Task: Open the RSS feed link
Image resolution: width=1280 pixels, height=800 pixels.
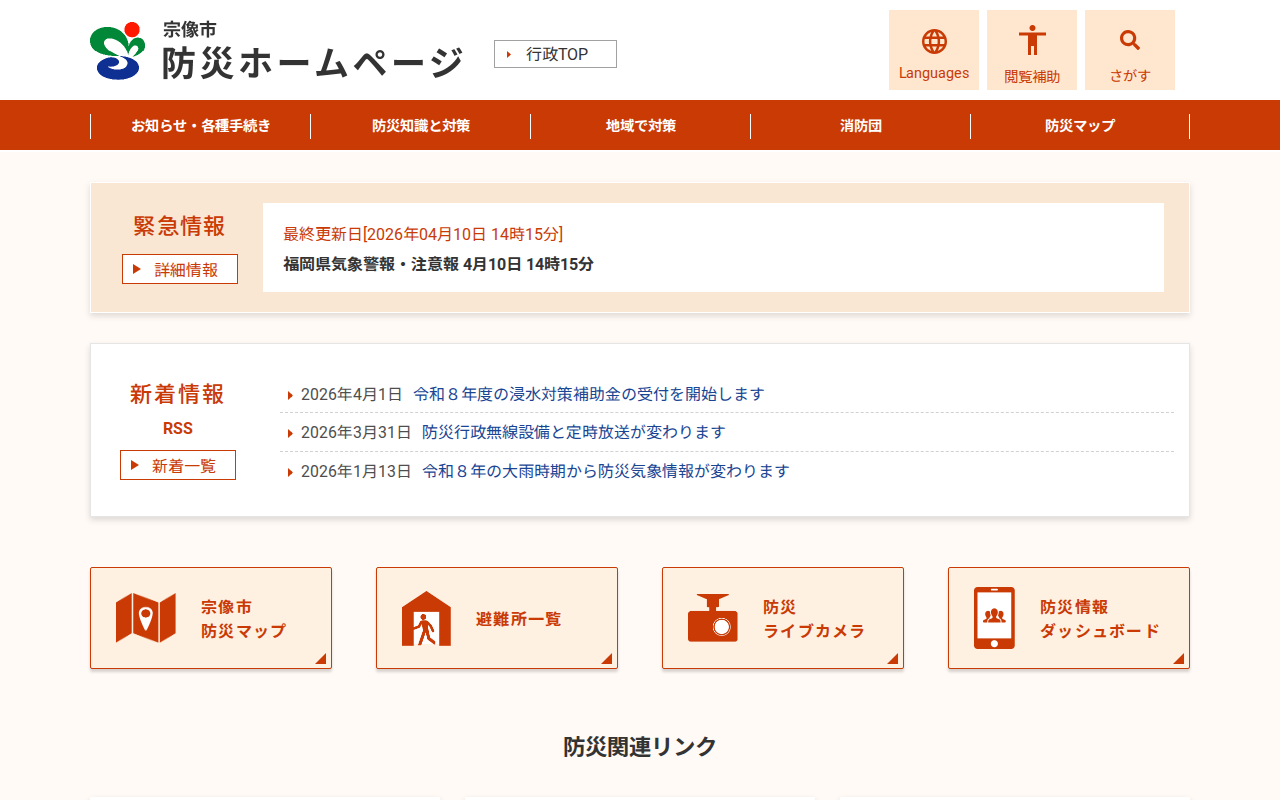Action: (x=178, y=429)
